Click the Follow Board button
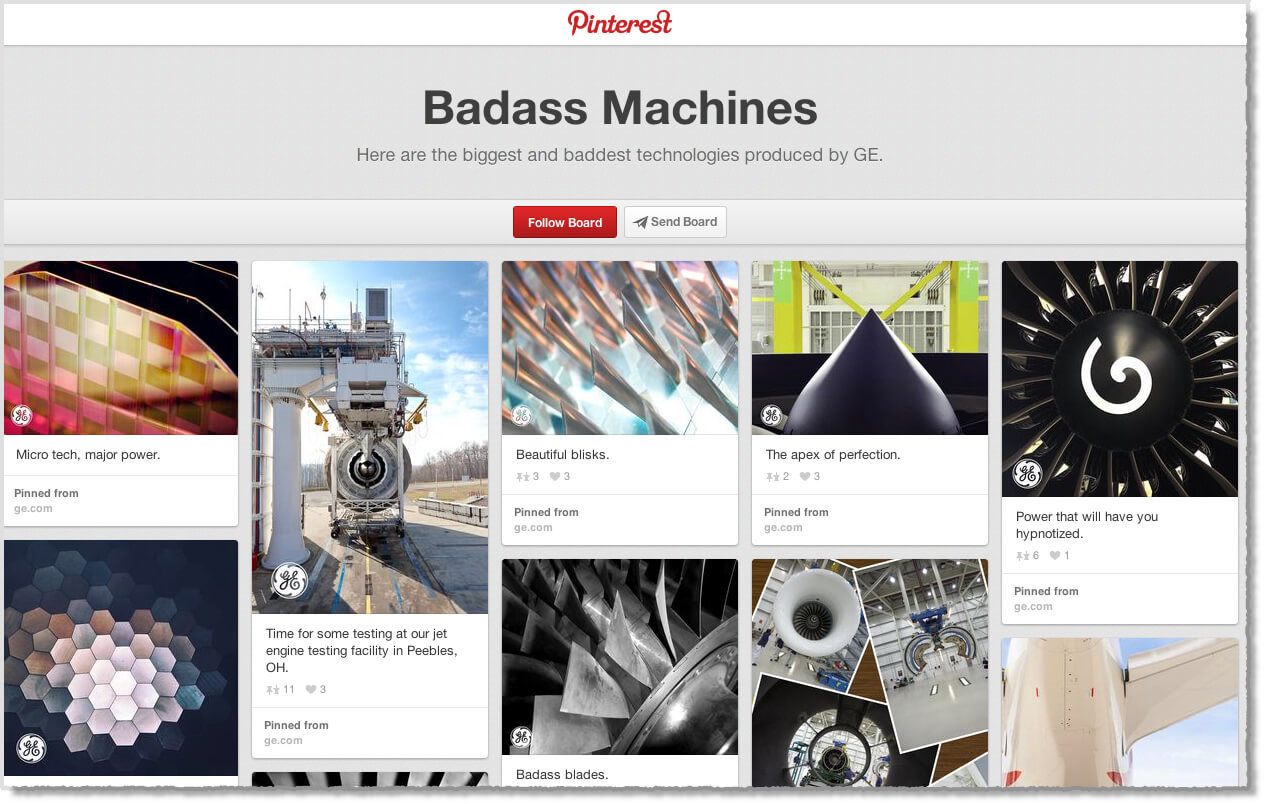The height and width of the screenshot is (804, 1264). [565, 222]
